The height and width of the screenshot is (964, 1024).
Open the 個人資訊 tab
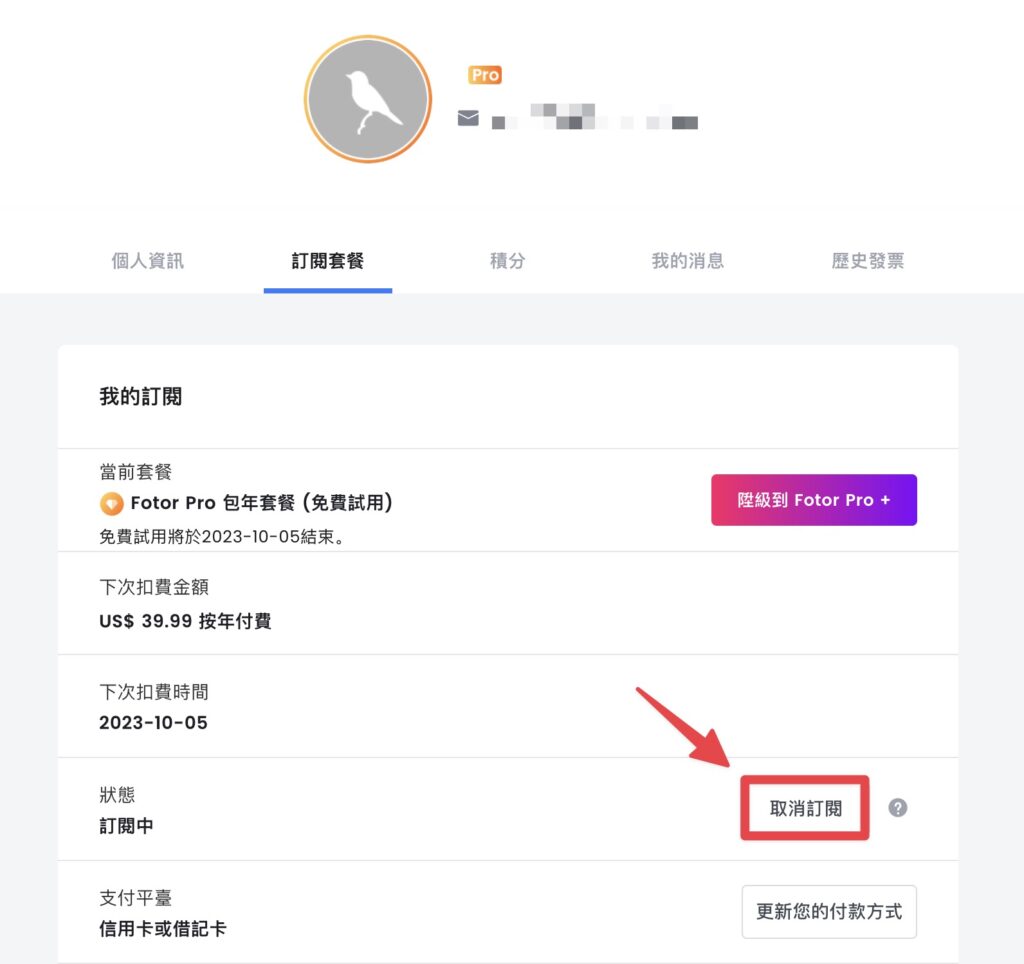coord(148,261)
